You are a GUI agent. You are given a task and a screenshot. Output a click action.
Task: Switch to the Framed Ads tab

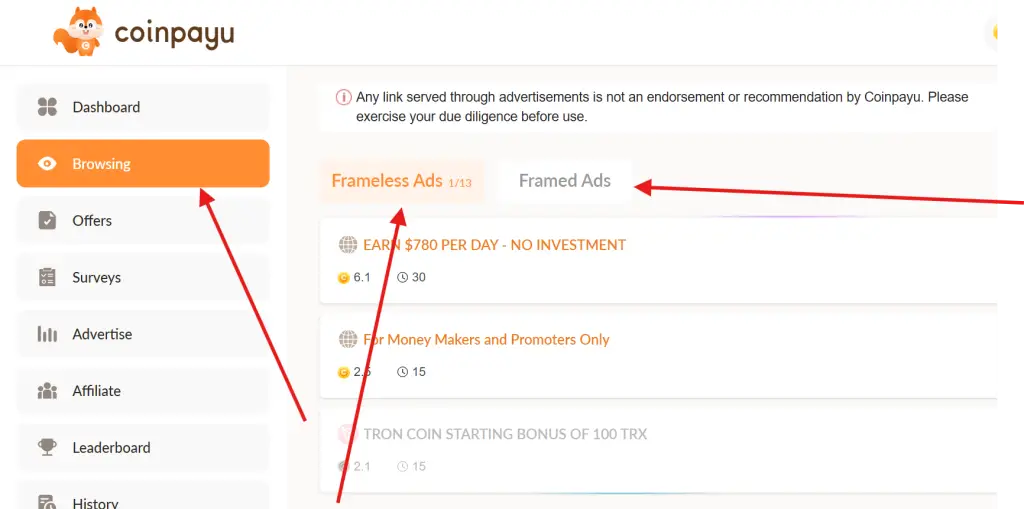click(564, 181)
